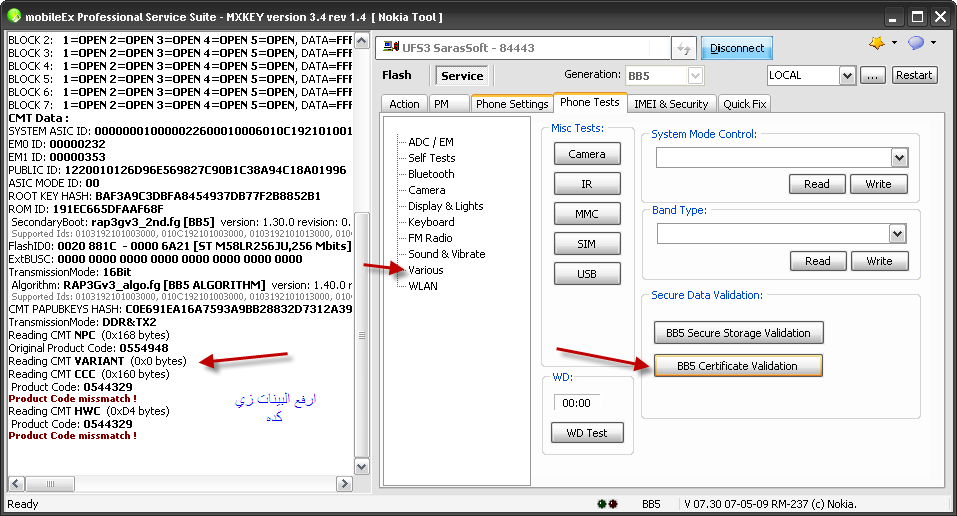Click Read under Band Type

(x=818, y=261)
